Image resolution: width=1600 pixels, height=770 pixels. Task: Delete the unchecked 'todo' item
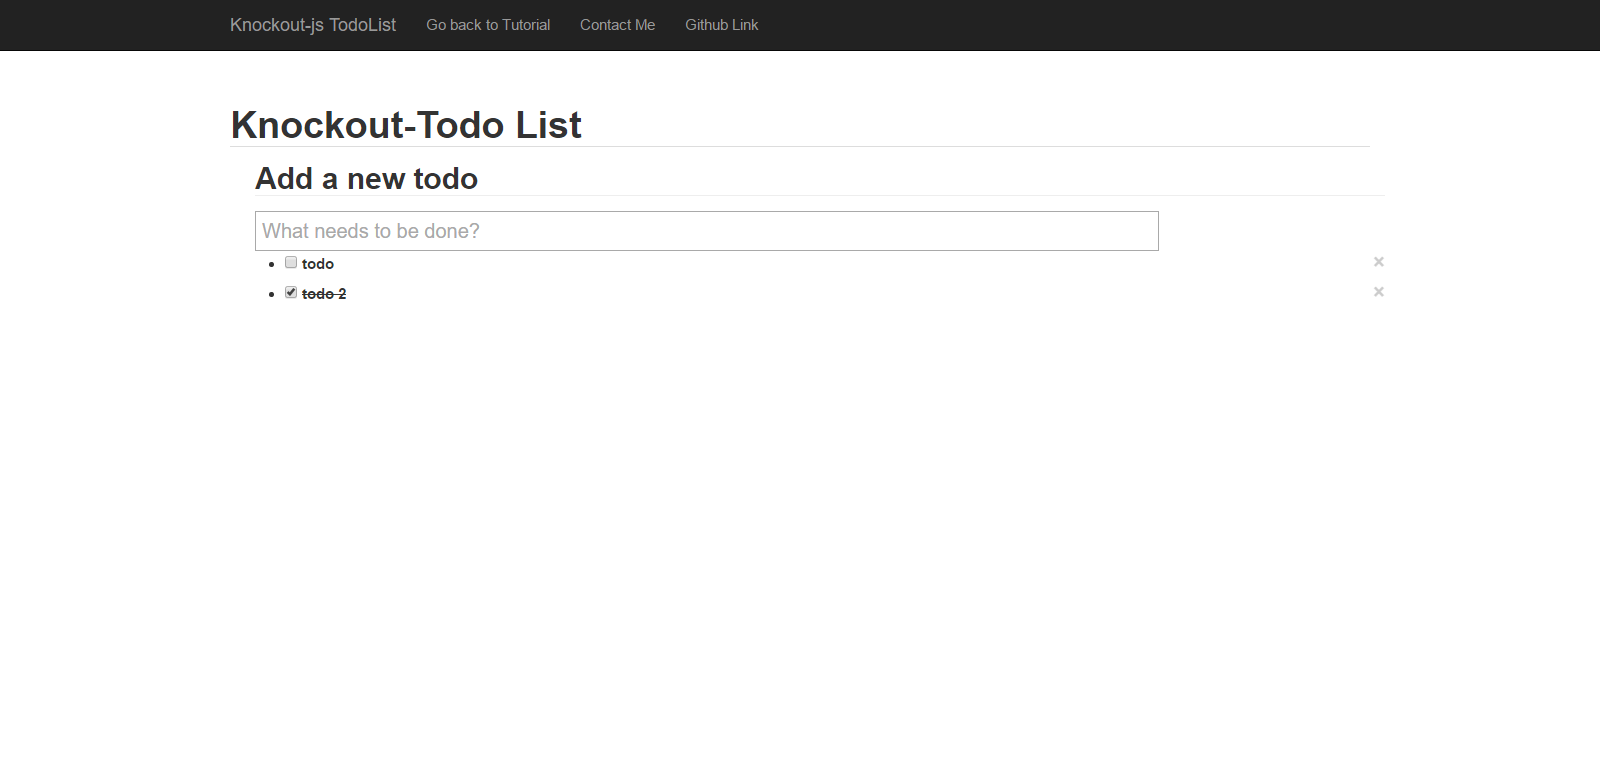click(1378, 262)
